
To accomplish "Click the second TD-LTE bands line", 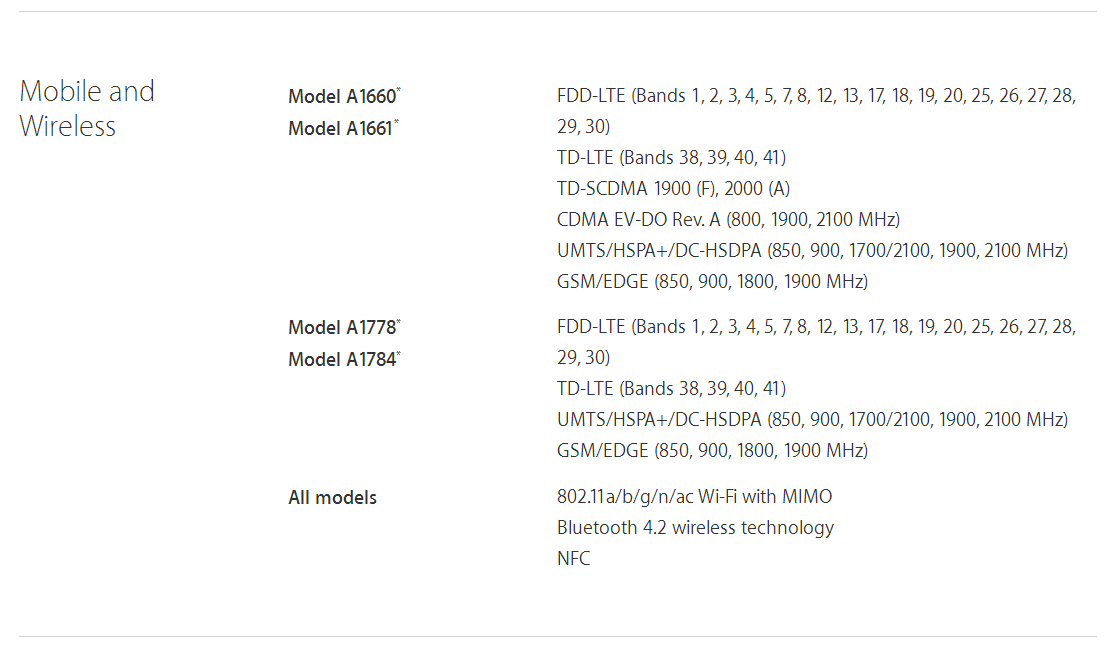I will point(671,388).
